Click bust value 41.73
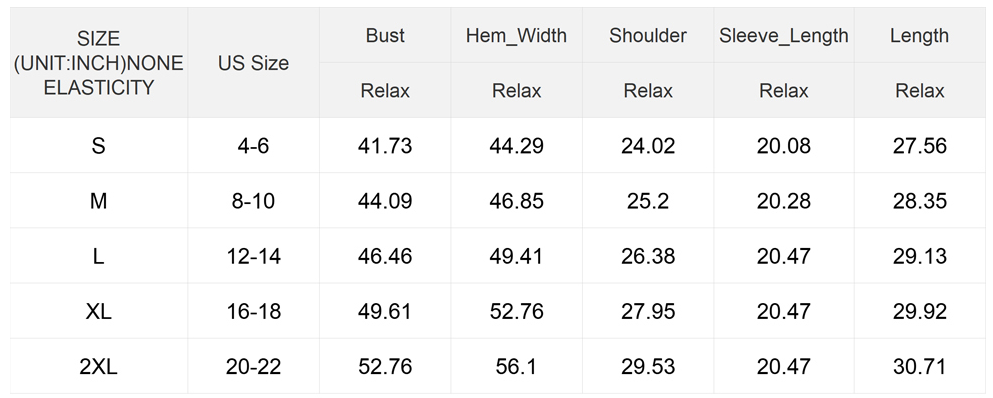This screenshot has width=993, height=398. pyautogui.click(x=385, y=146)
